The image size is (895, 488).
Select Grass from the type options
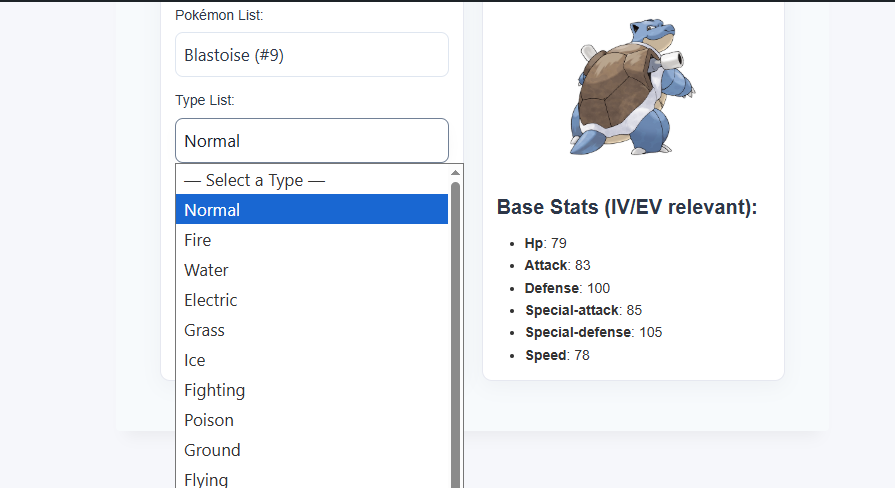[311, 330]
